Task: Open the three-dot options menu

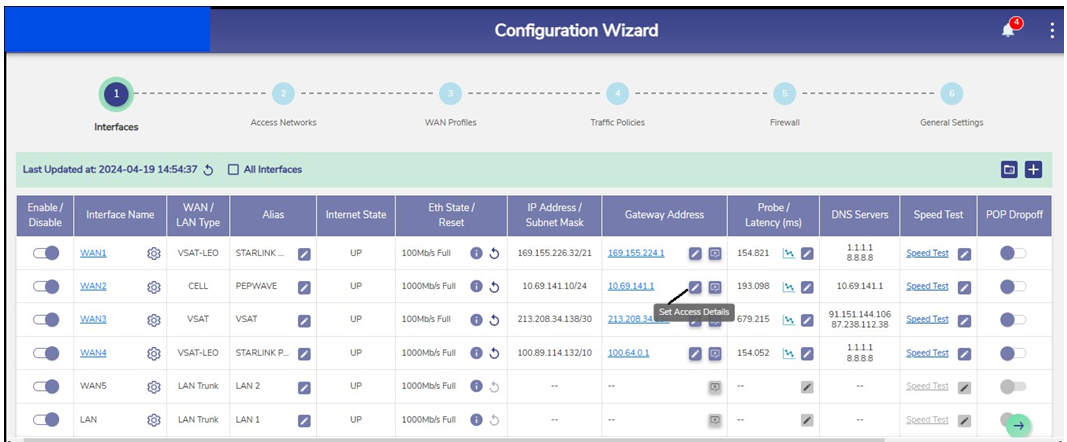Action: (x=1052, y=30)
